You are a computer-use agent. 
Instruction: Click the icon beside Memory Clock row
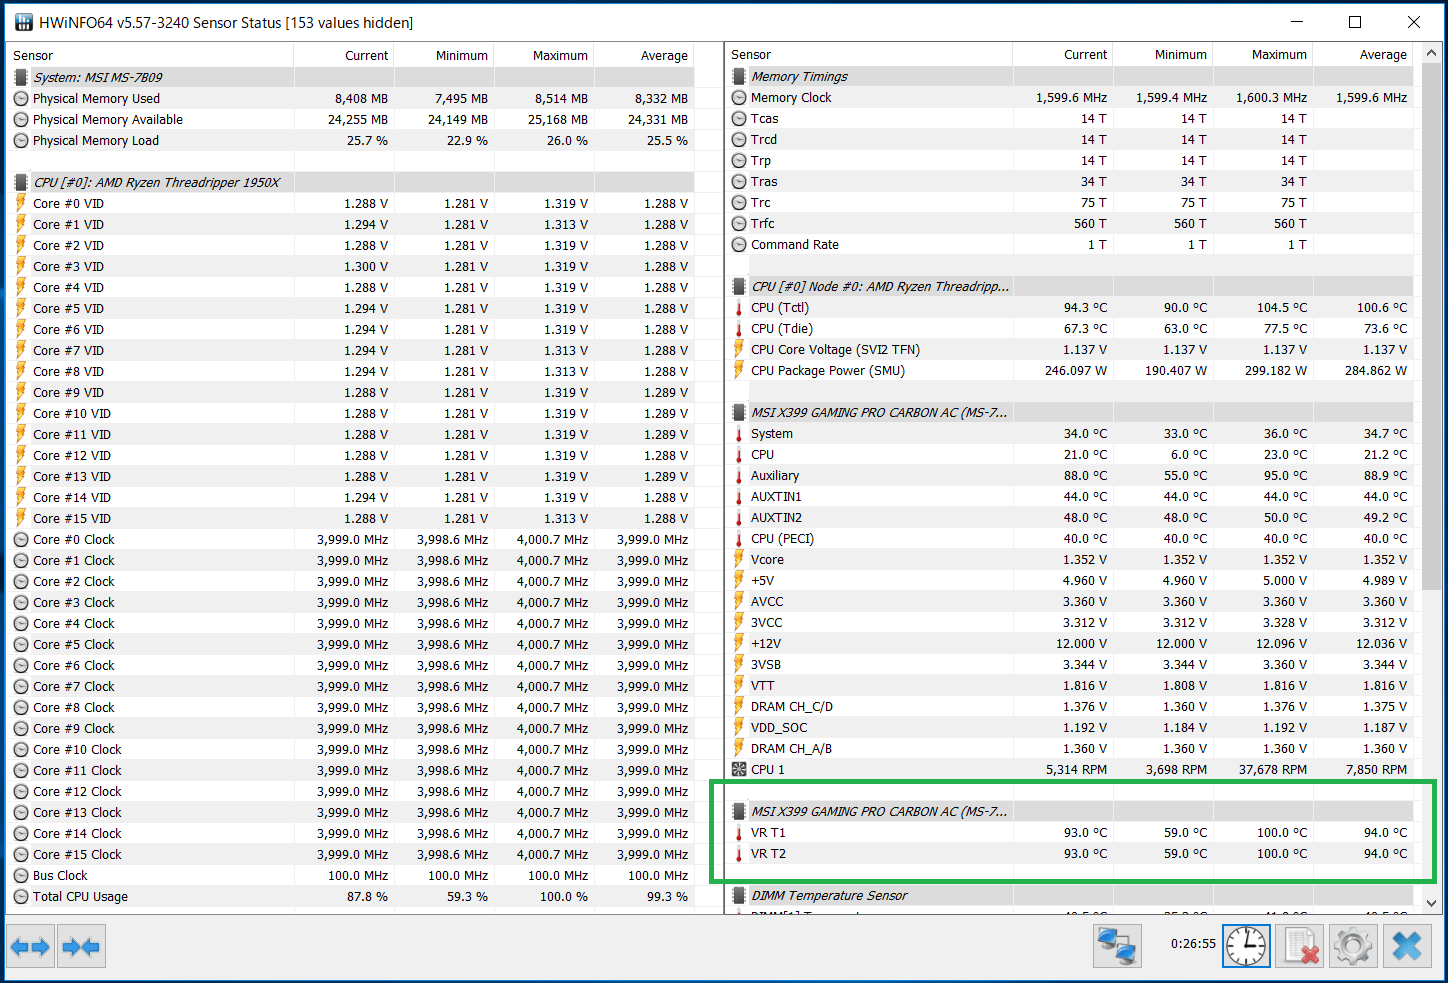coord(739,98)
